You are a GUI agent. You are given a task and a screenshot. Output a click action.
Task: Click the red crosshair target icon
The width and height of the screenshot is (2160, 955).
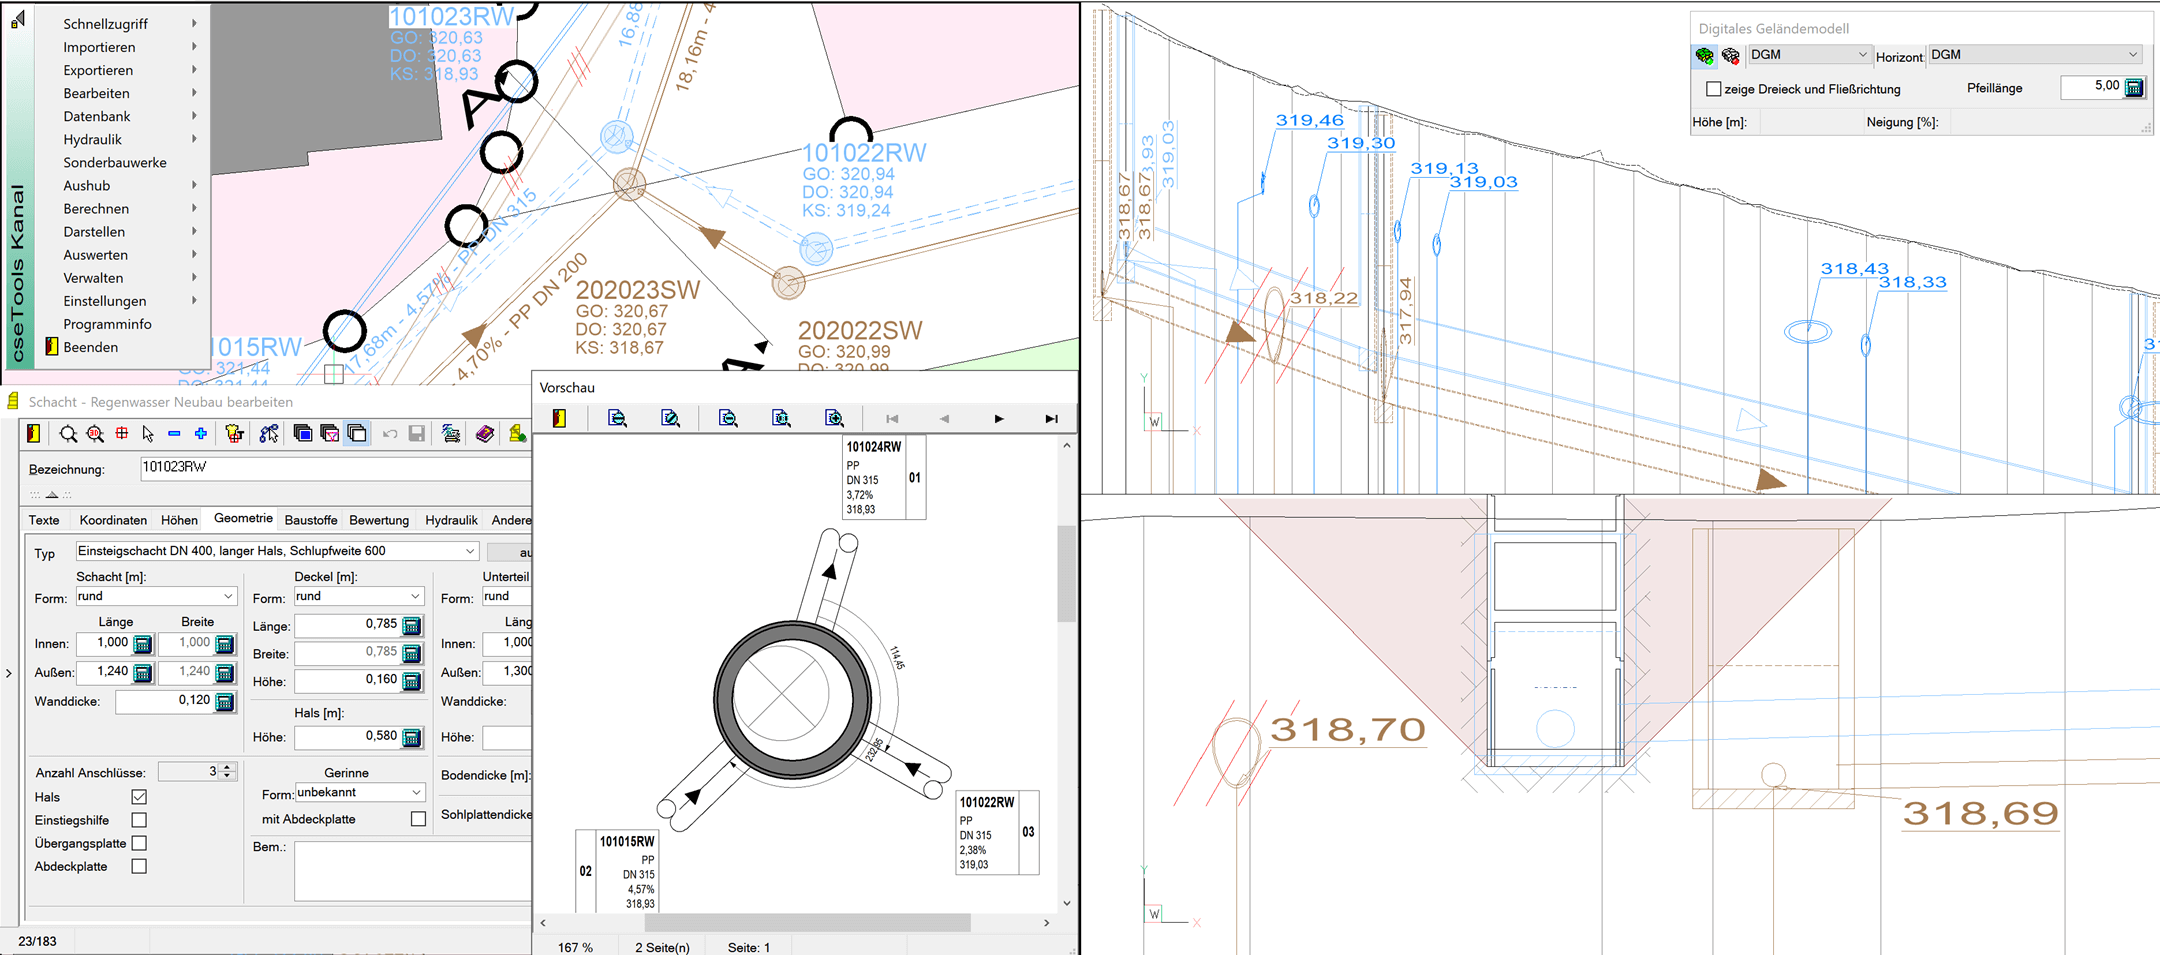(x=122, y=434)
